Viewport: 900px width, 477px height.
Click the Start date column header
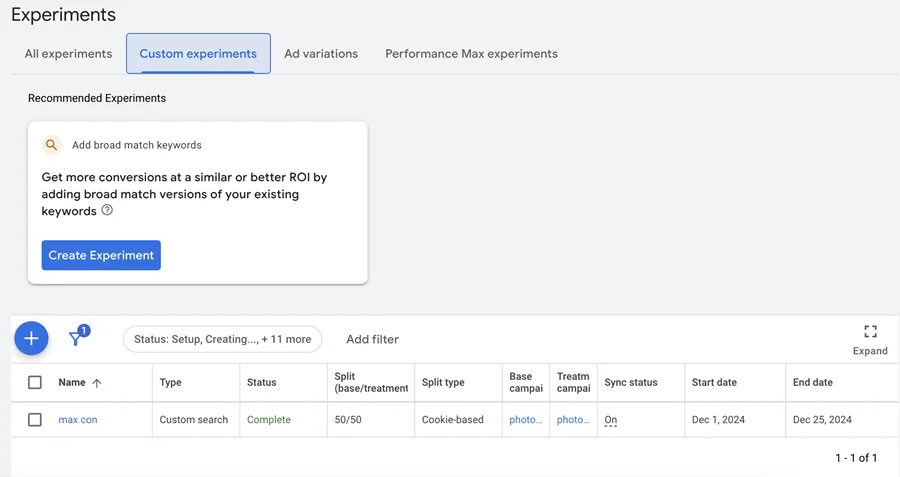pos(714,382)
